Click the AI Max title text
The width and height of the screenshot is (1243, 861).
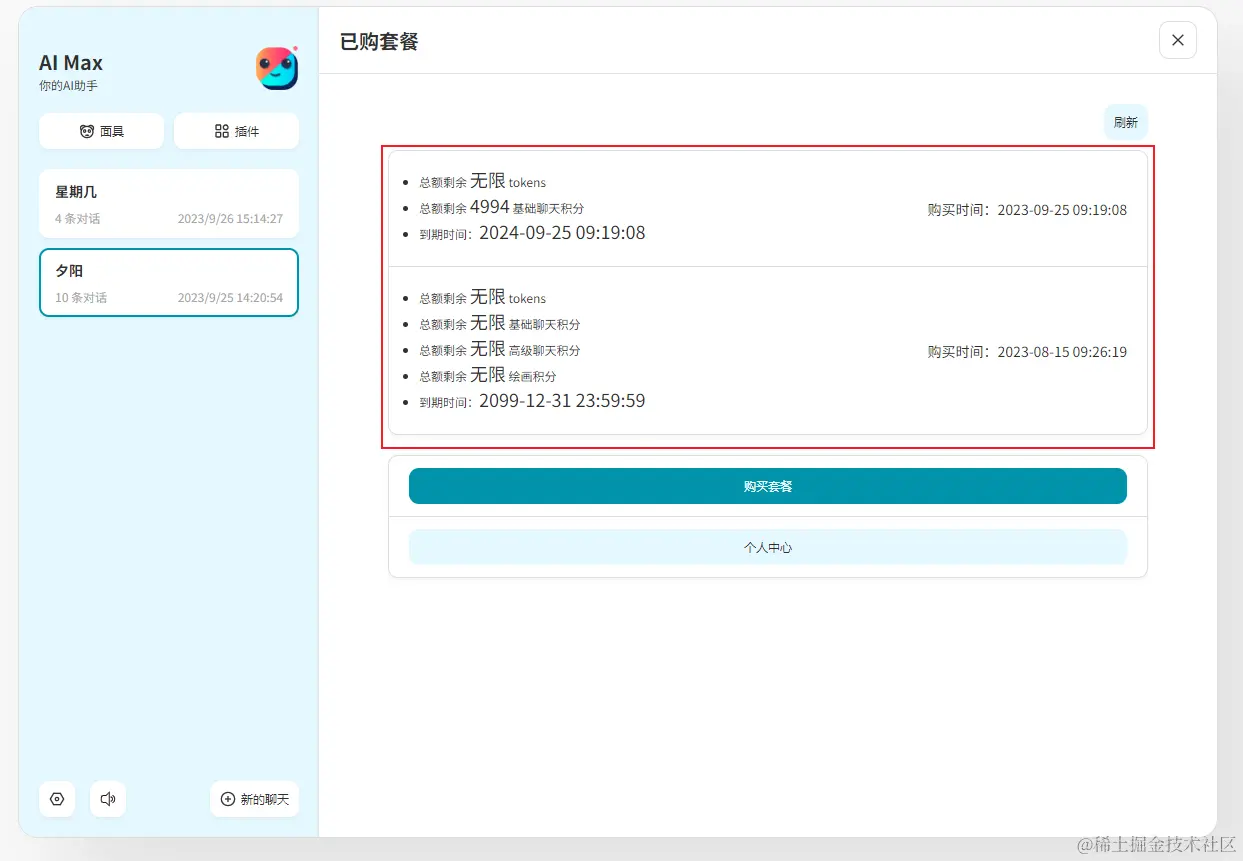[x=71, y=63]
